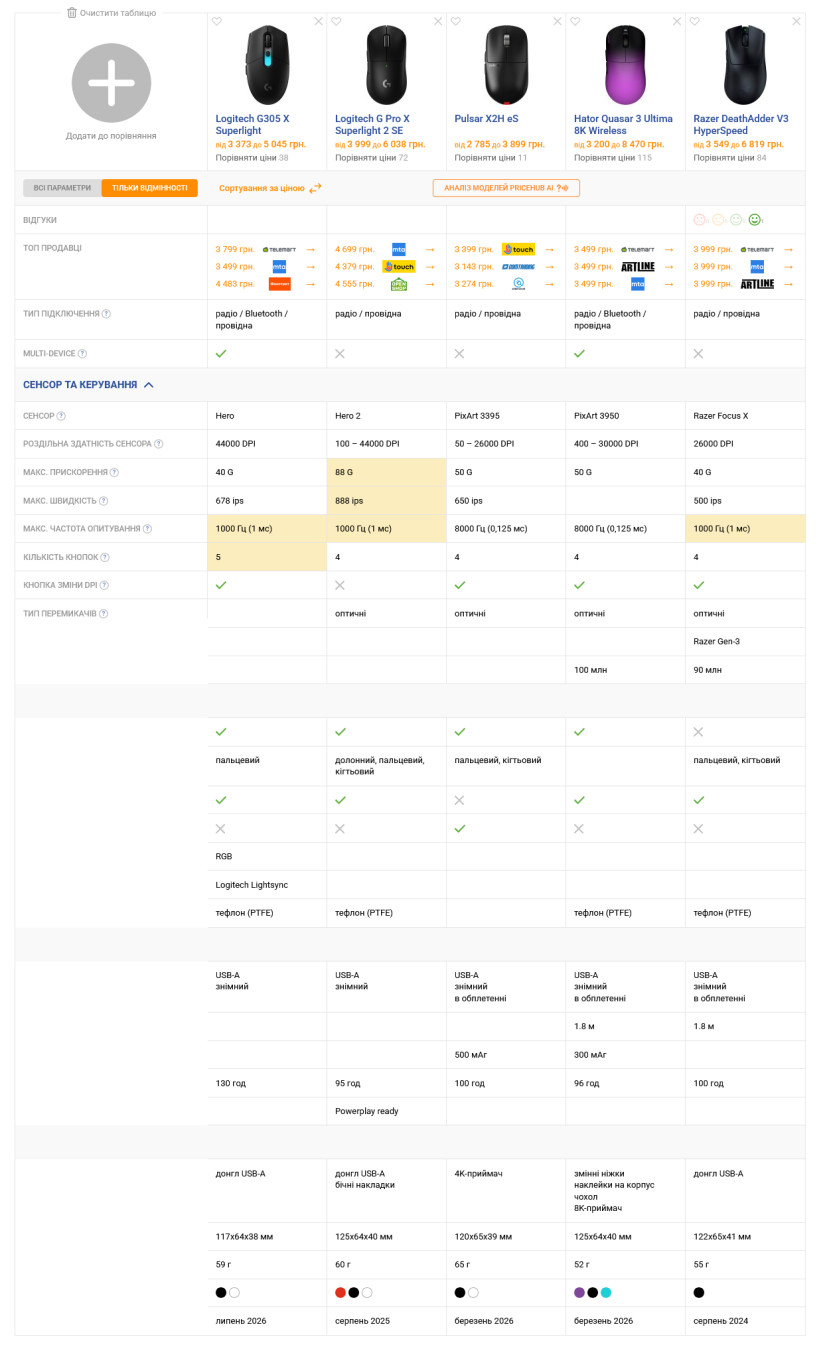Image resolution: width=835 pixels, height=1345 pixels.
Task: Show help for Кнопка зміни DPI
Action: click(x=104, y=585)
